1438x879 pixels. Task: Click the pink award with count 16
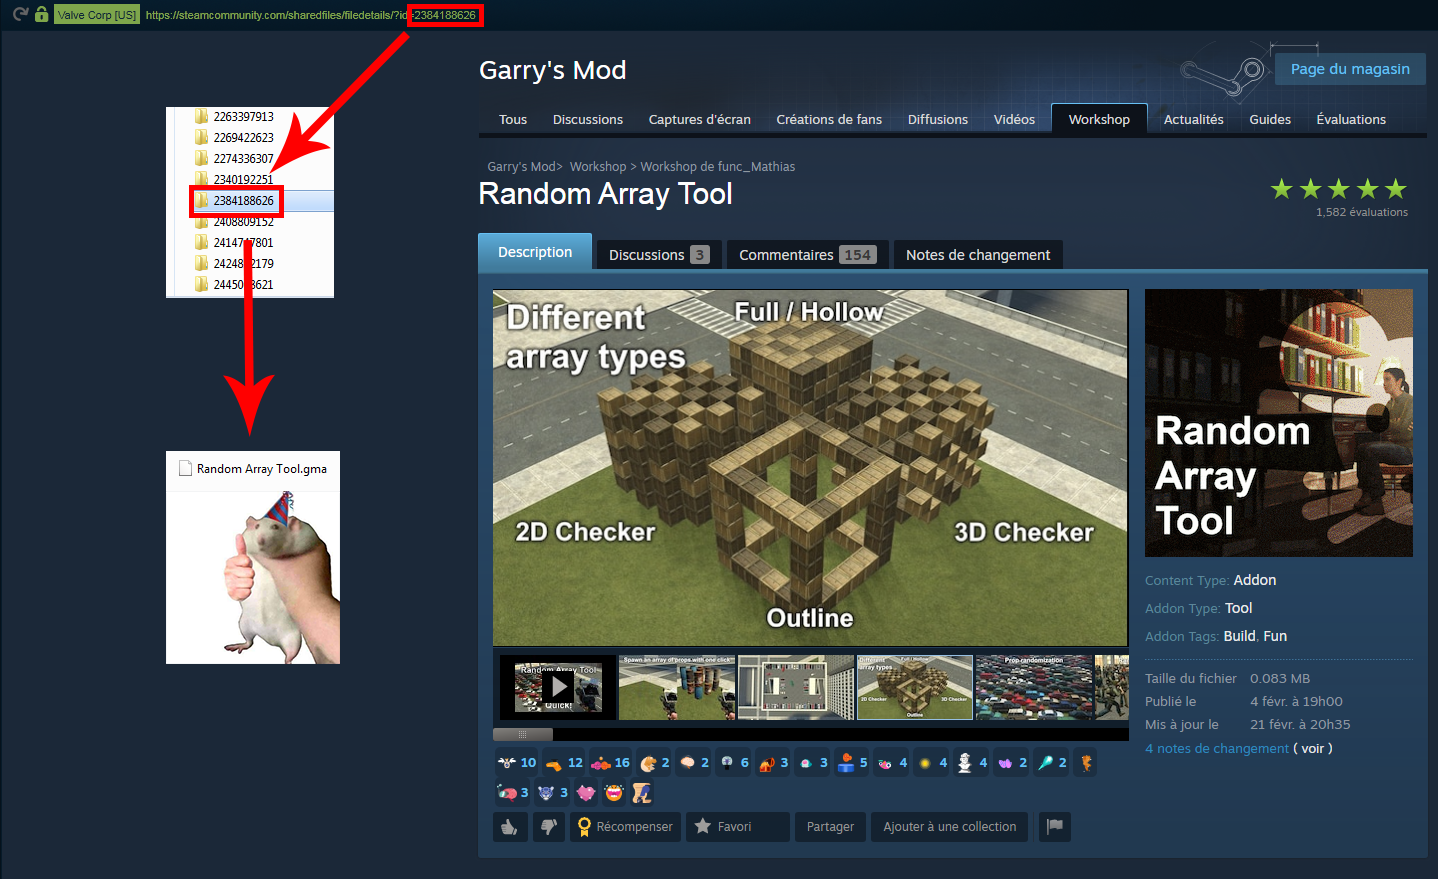point(610,763)
